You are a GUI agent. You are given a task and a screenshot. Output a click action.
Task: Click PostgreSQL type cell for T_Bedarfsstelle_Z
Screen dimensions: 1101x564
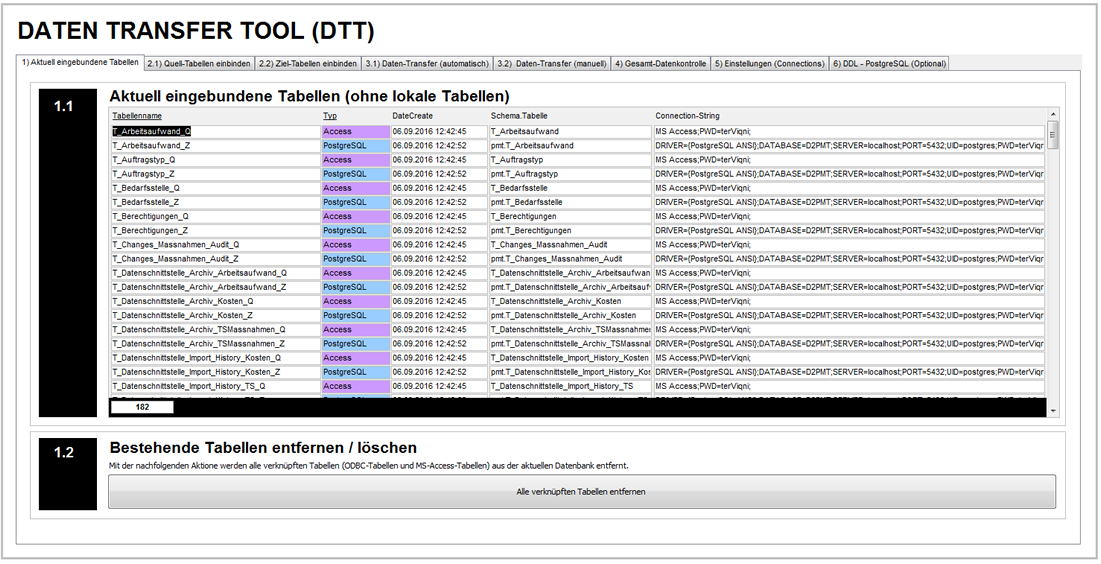point(354,202)
